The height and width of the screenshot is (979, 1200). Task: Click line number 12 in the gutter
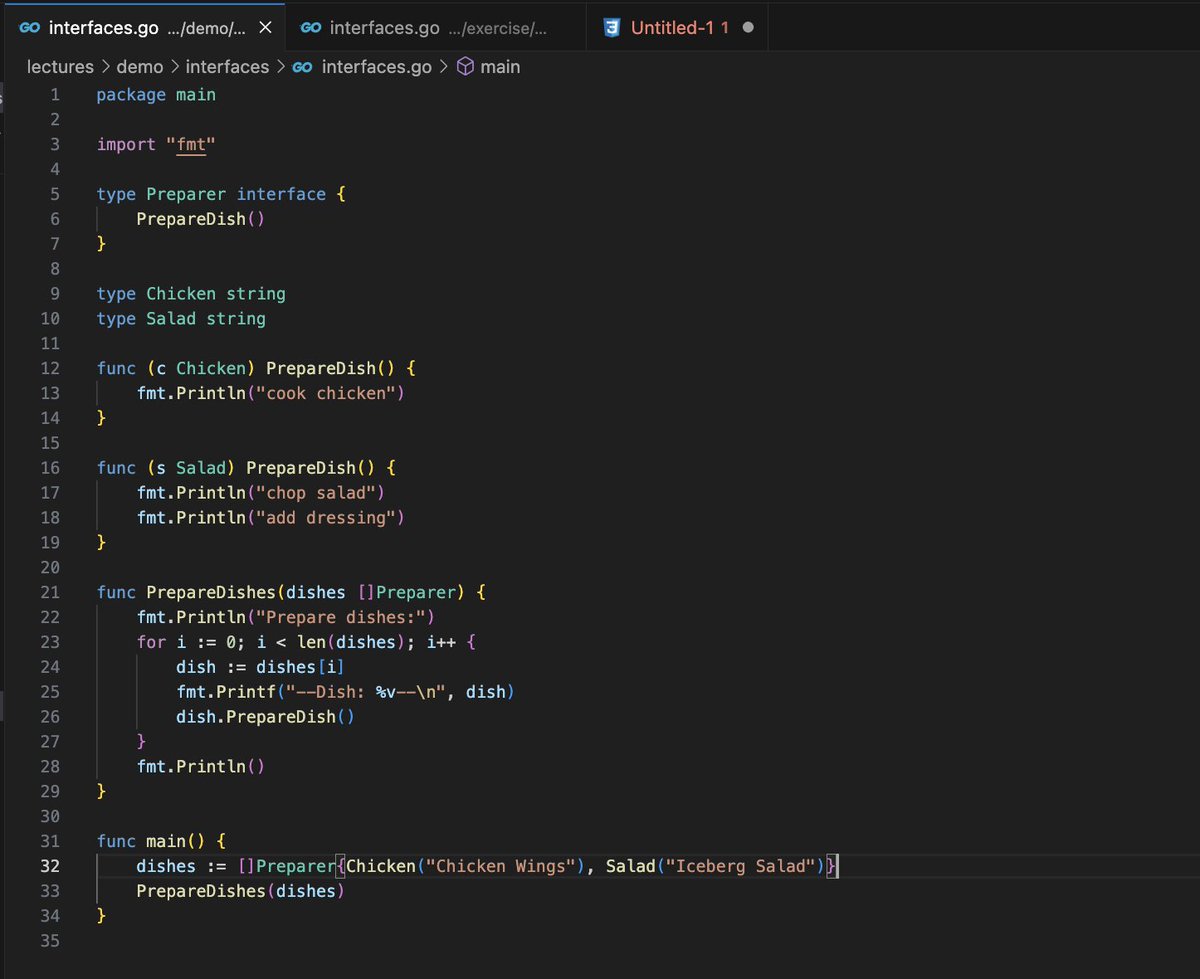click(50, 368)
